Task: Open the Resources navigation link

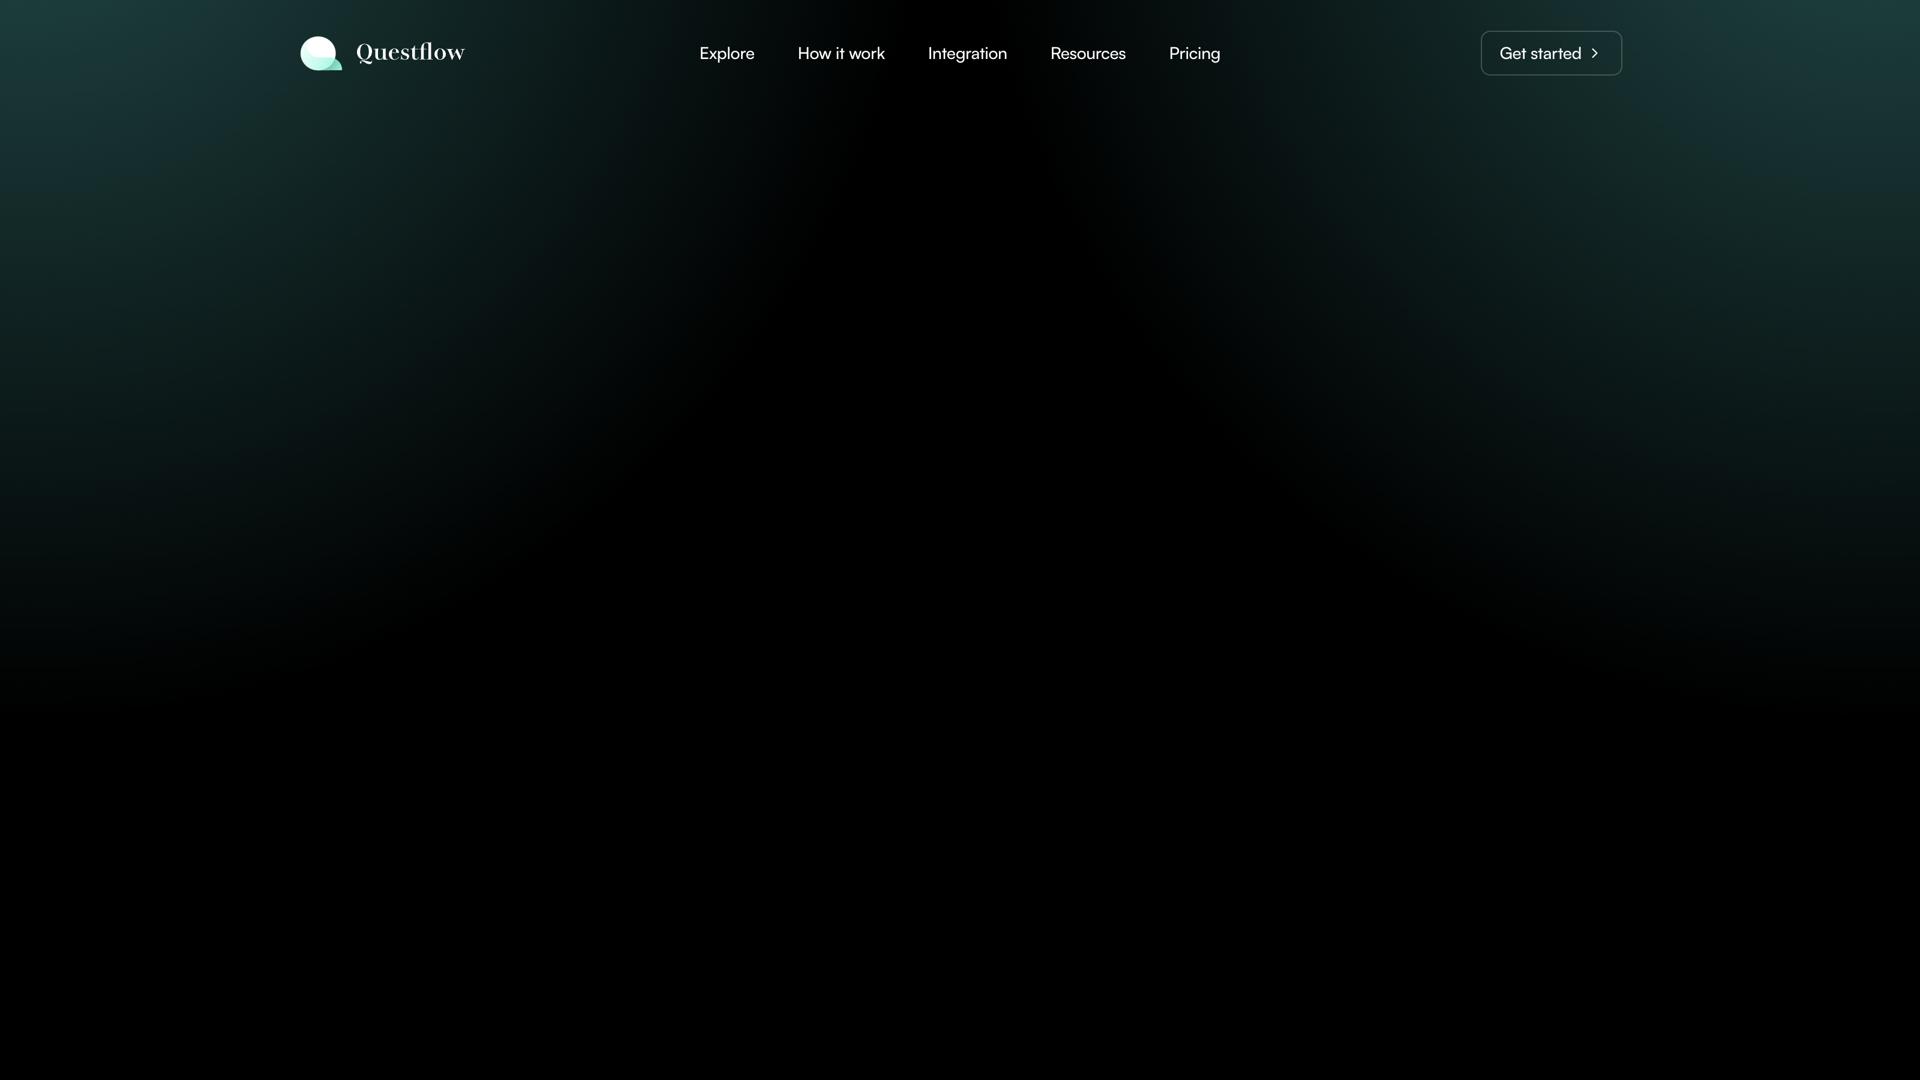Action: [x=1087, y=53]
